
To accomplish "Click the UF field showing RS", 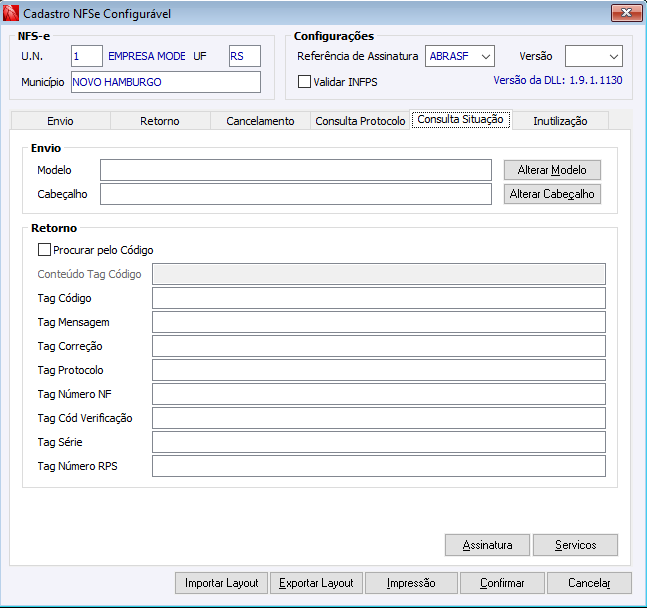I will [x=245, y=56].
